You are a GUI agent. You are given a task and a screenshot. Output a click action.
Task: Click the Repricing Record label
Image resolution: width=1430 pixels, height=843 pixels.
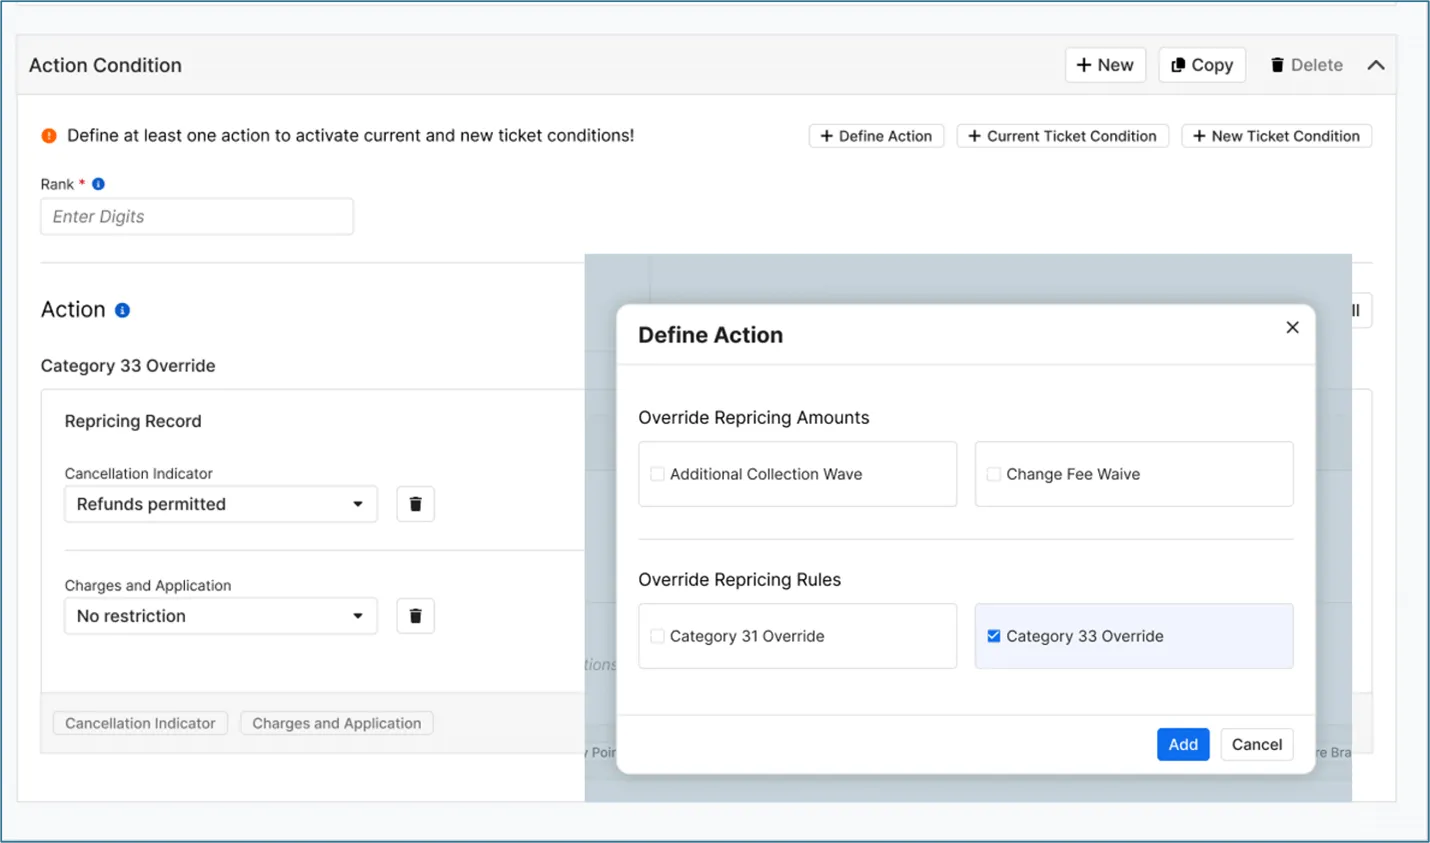133,421
